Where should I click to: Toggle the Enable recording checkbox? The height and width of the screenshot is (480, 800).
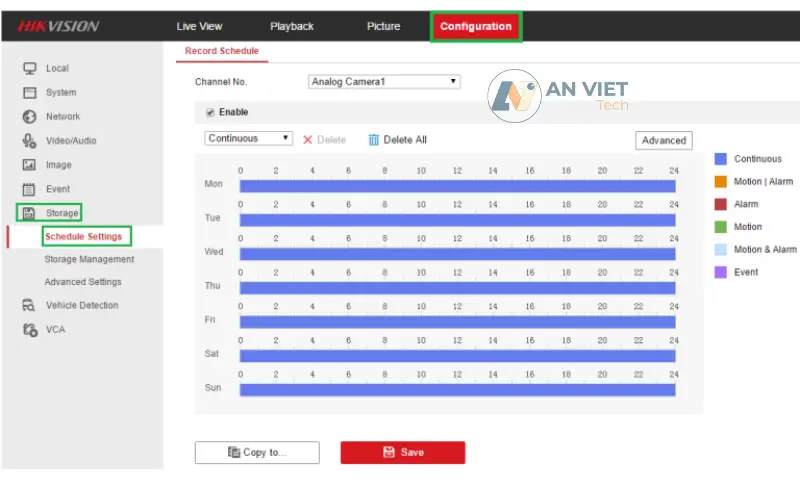[210, 112]
